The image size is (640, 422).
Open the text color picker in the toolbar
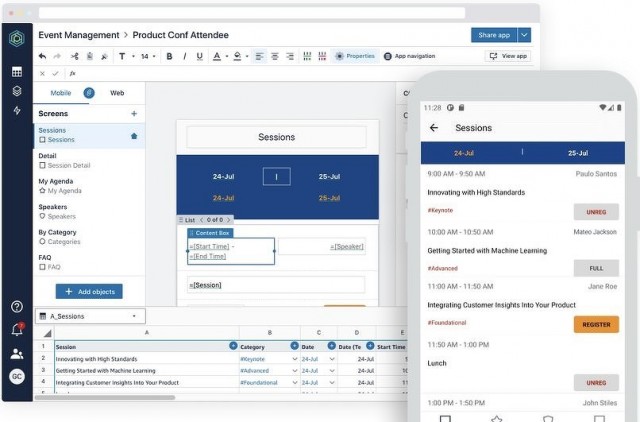217,56
